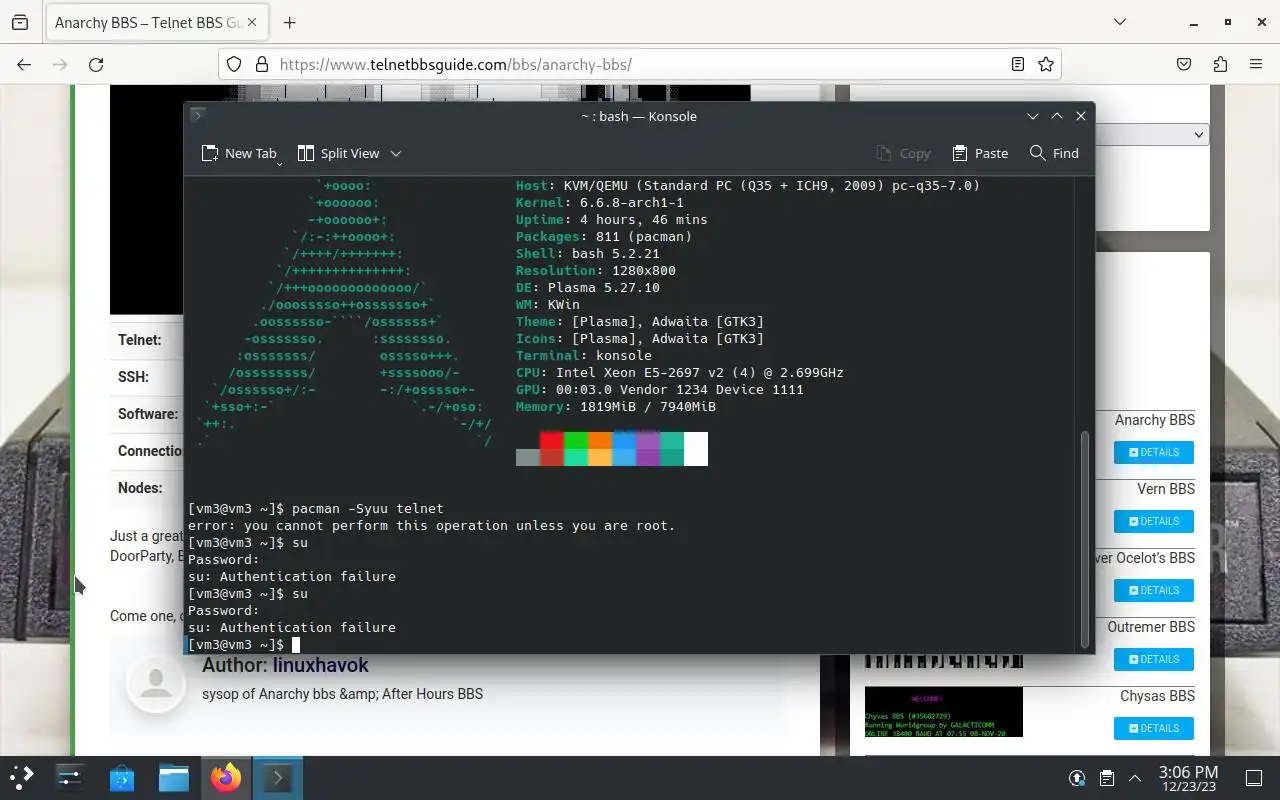Close the Anarchy BBS browser tab

pyautogui.click(x=251, y=22)
